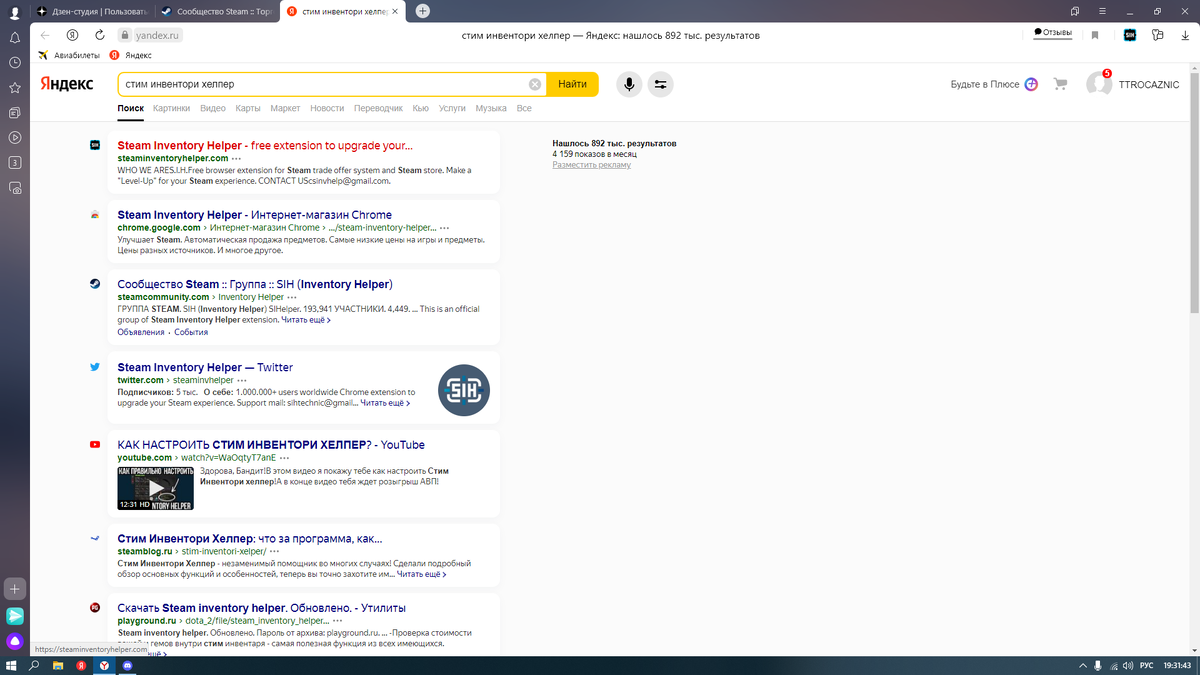Expand Читать ещё in Twitter result
Image resolution: width=1200 pixels, height=675 pixels.
click(385, 403)
